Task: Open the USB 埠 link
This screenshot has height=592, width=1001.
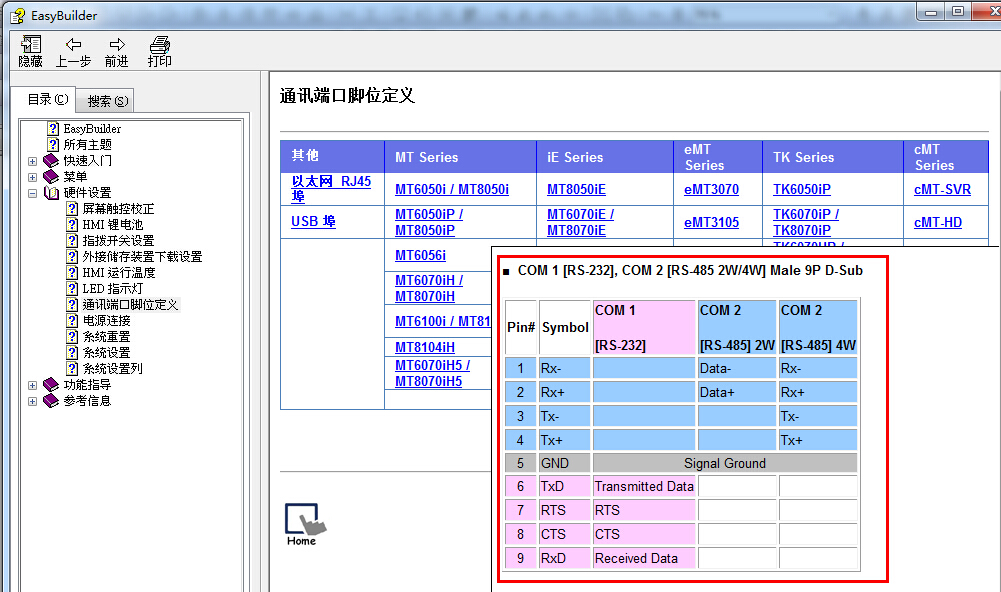Action: 313,222
